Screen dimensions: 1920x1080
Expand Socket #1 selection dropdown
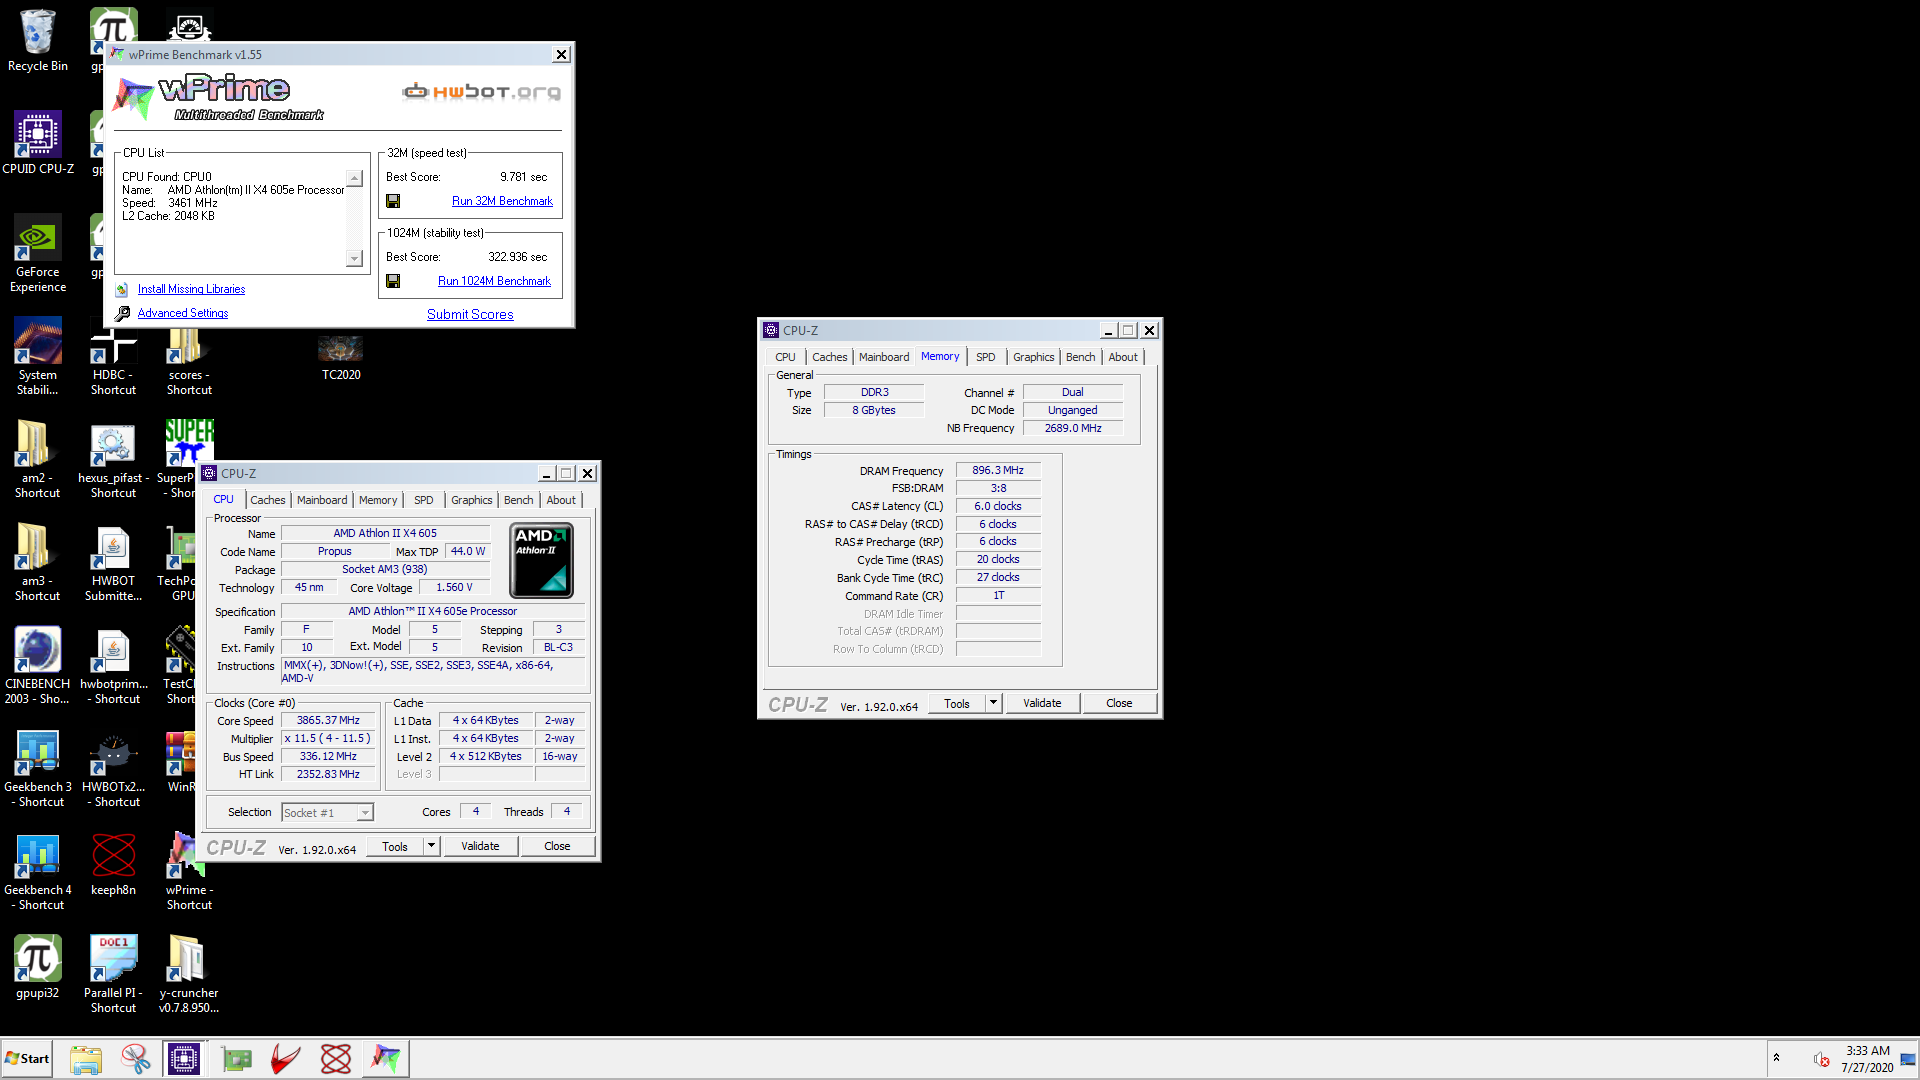tap(365, 813)
